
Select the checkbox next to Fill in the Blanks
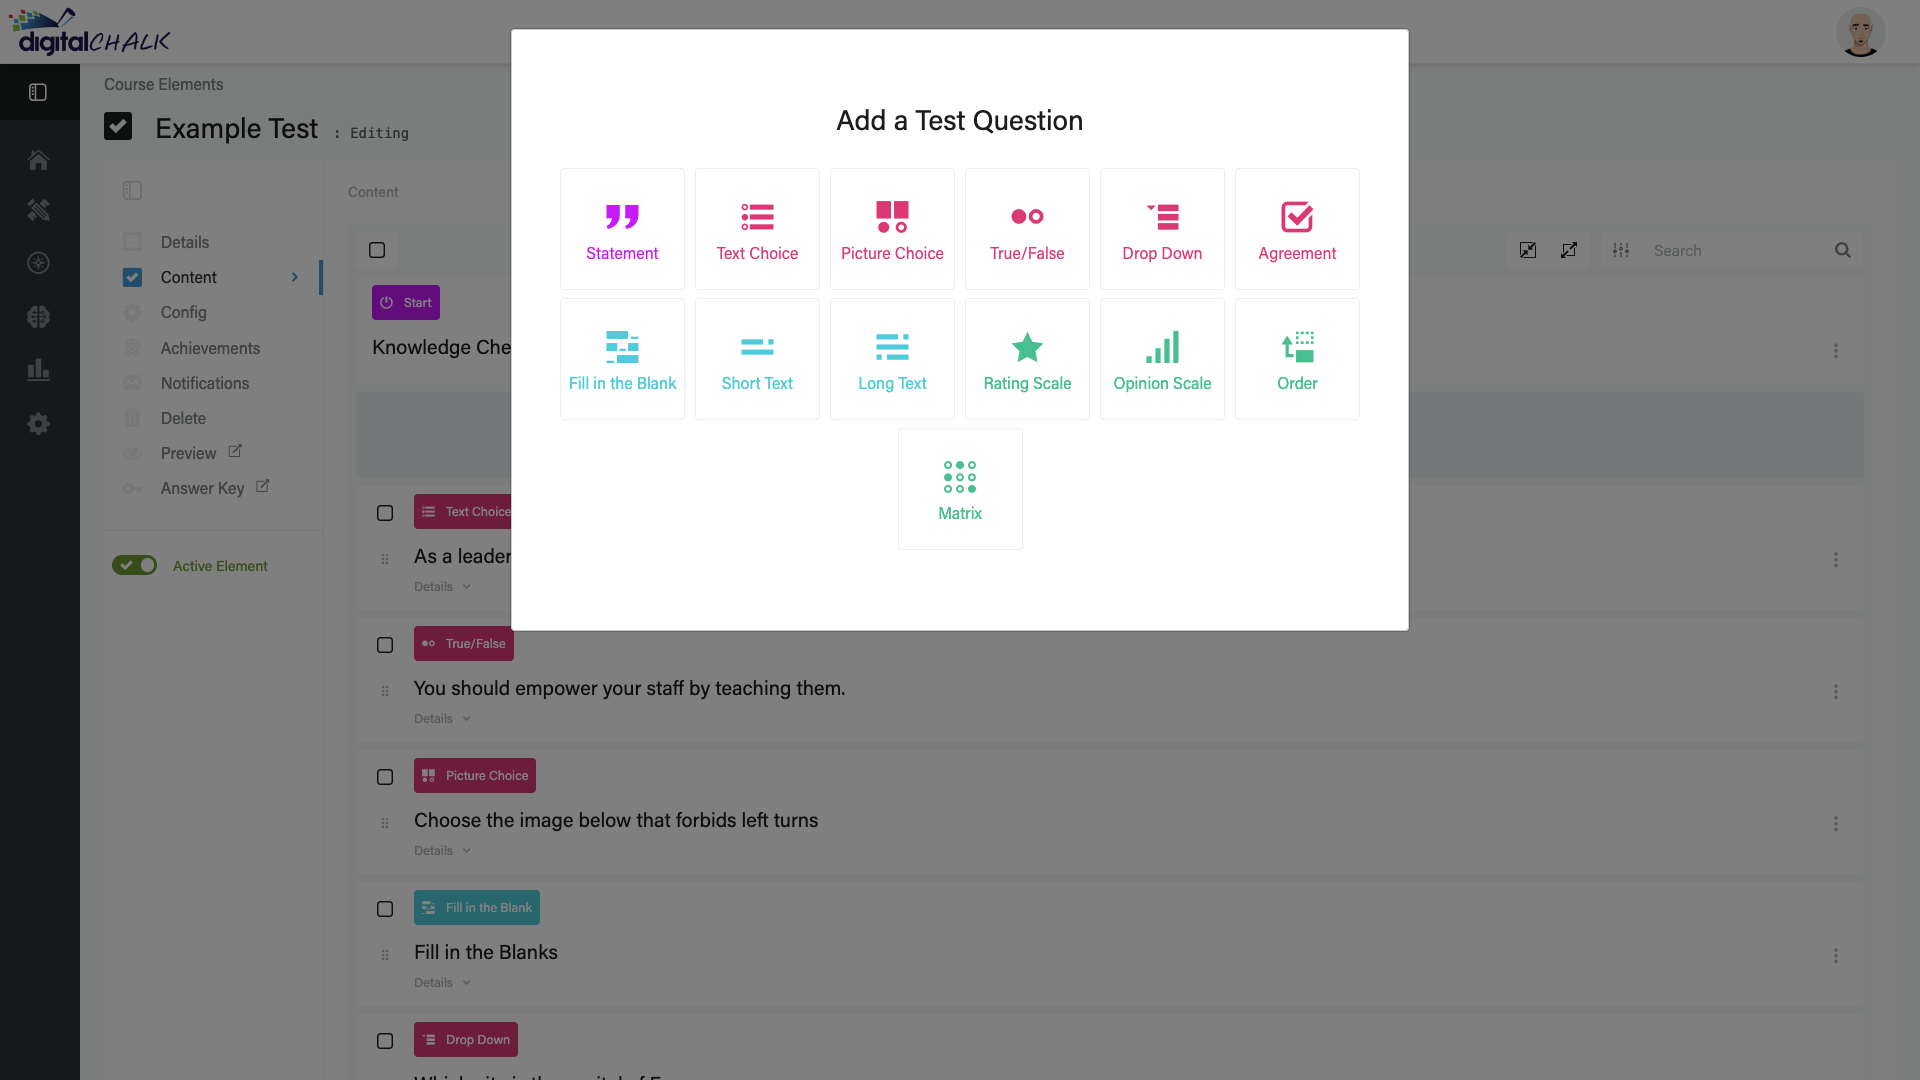click(385, 909)
